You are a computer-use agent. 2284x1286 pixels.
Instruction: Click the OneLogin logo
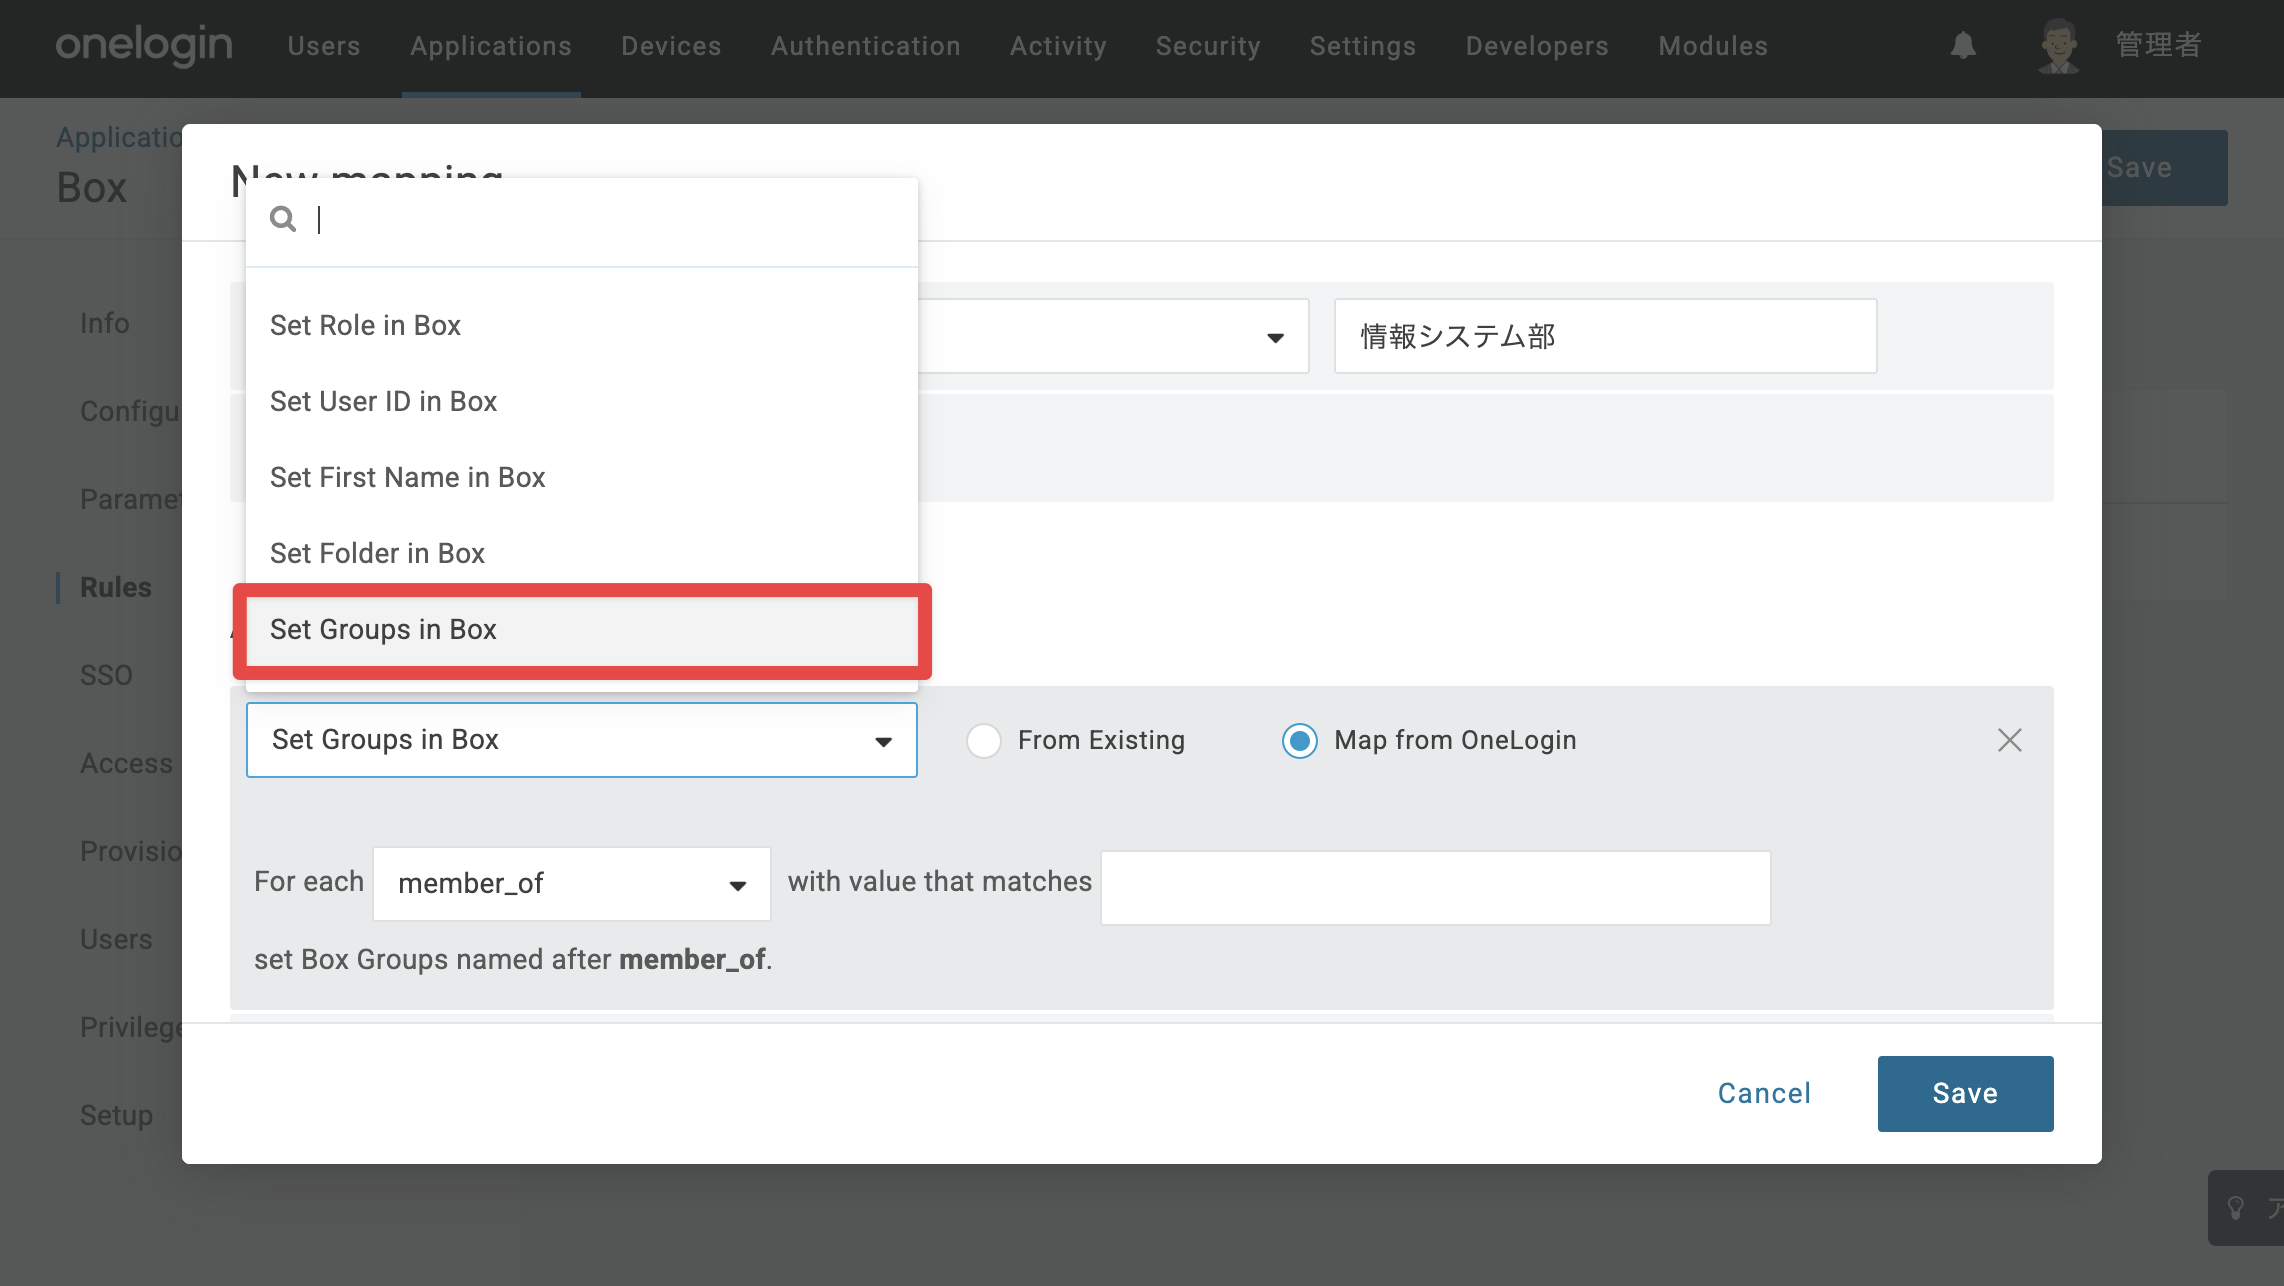pyautogui.click(x=144, y=46)
